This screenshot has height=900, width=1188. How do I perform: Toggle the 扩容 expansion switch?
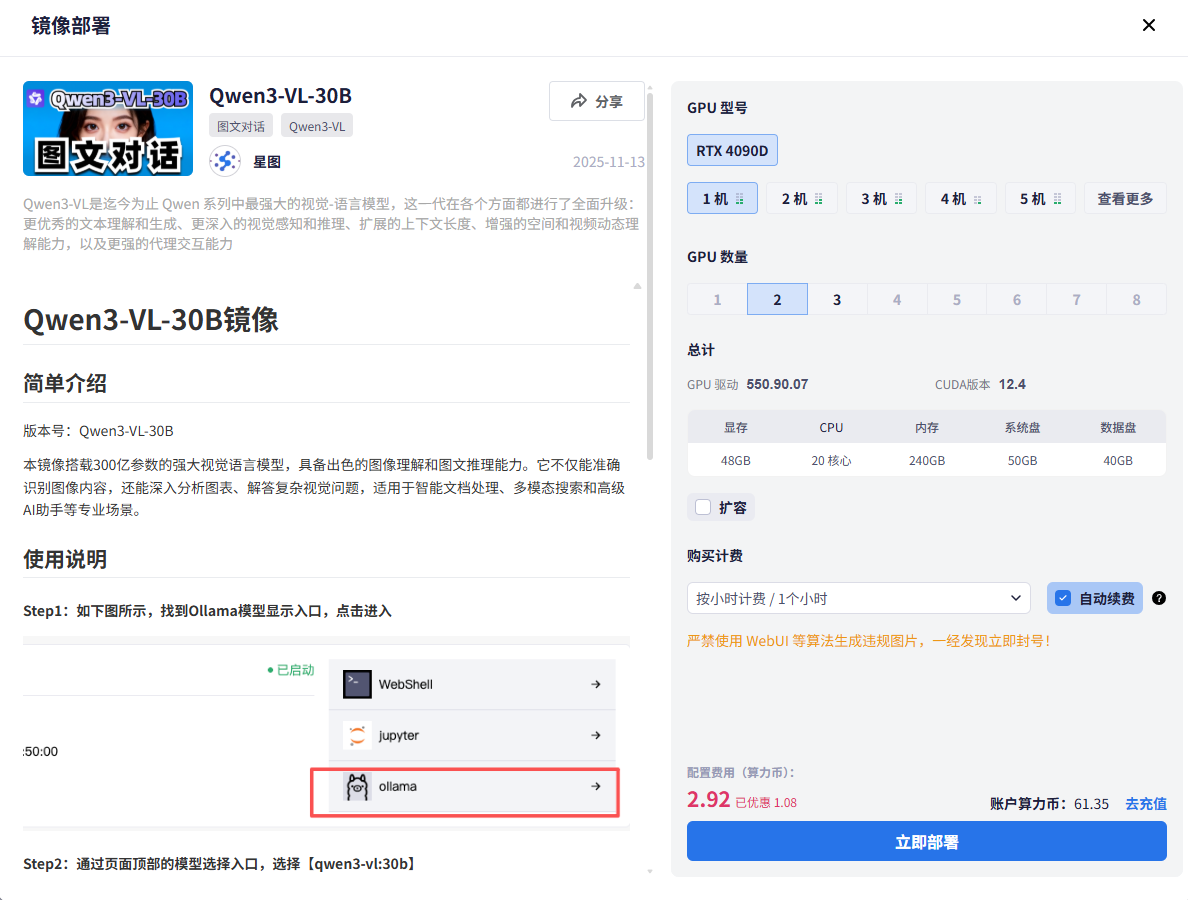701,507
